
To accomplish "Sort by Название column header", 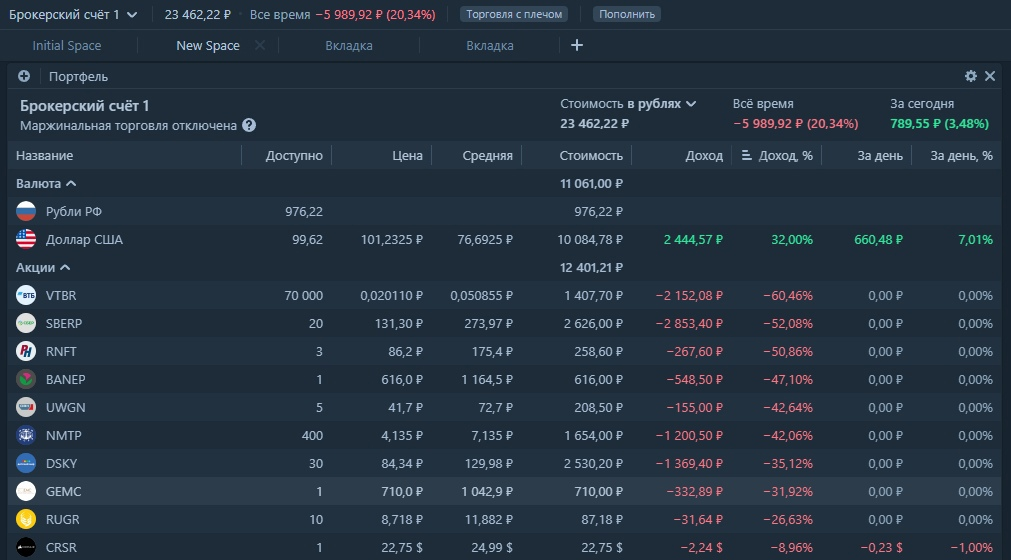I will (x=44, y=155).
